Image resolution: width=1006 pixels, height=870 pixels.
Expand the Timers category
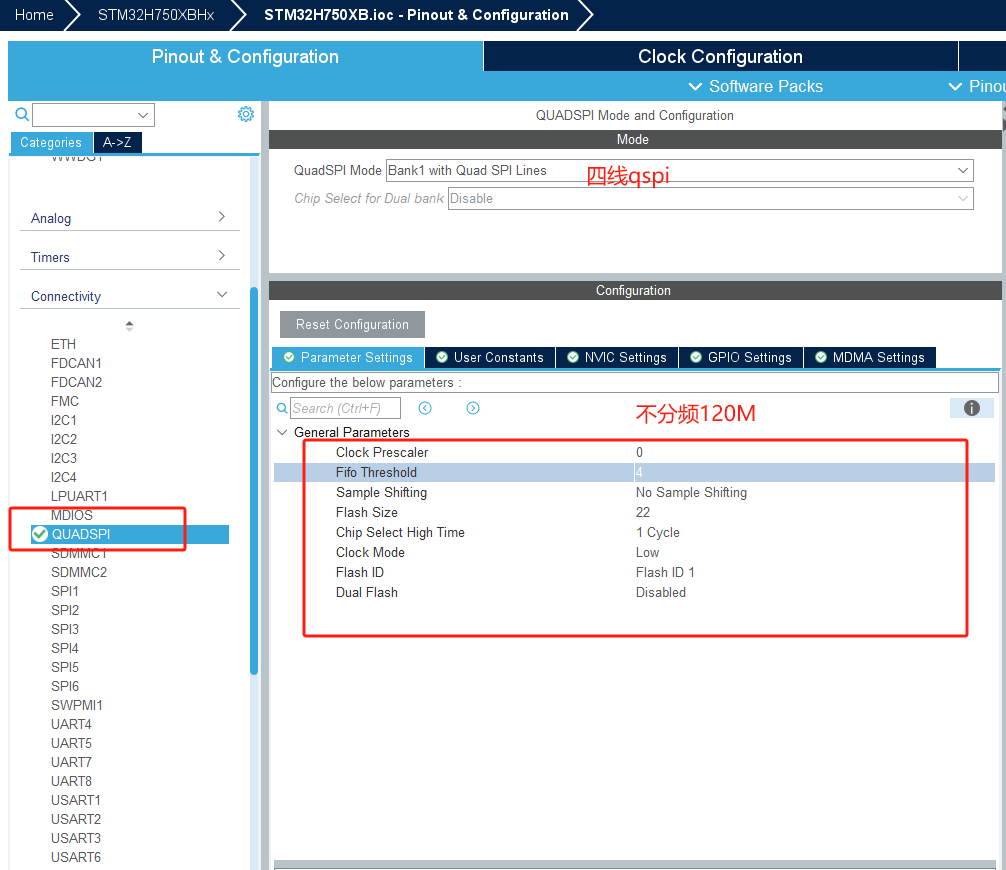(130, 257)
